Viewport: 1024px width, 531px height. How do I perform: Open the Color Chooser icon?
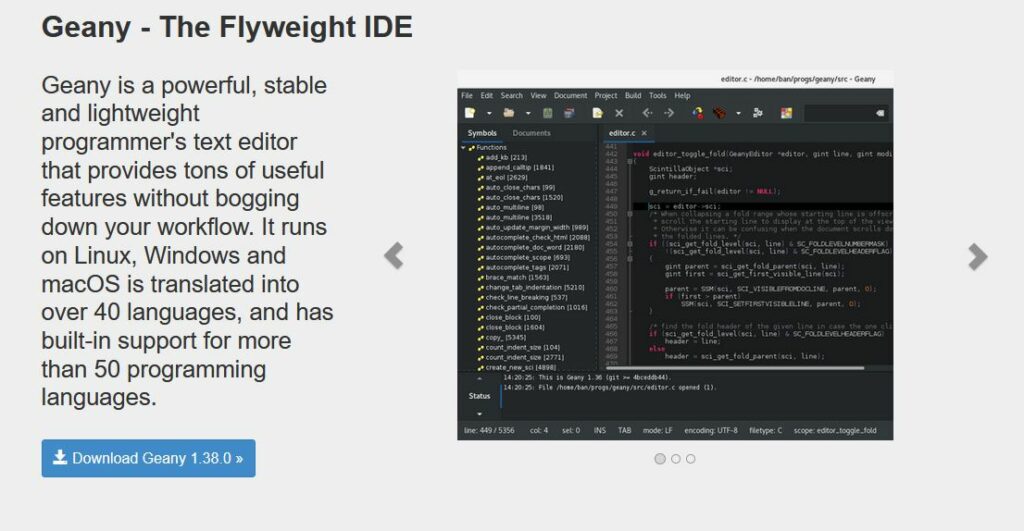coord(786,113)
